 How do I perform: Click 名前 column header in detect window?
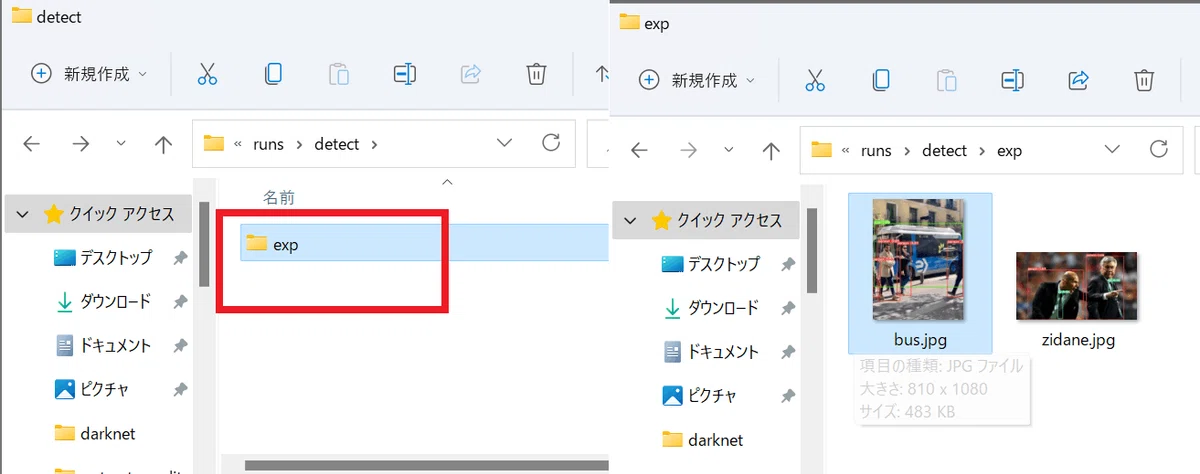click(279, 198)
